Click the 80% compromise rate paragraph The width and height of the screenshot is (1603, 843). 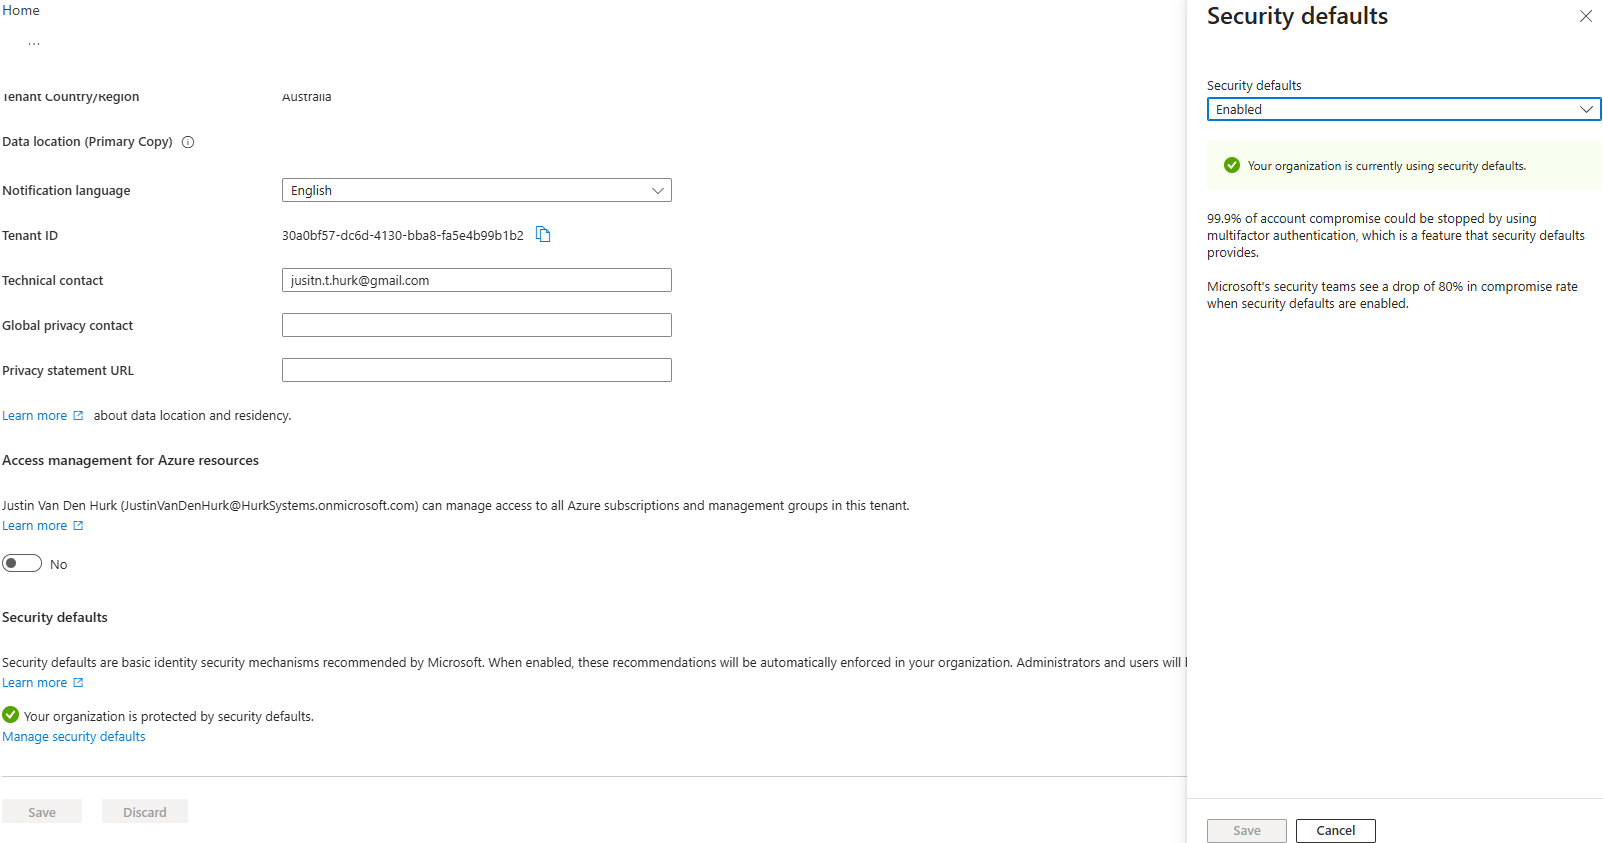[x=1392, y=295]
